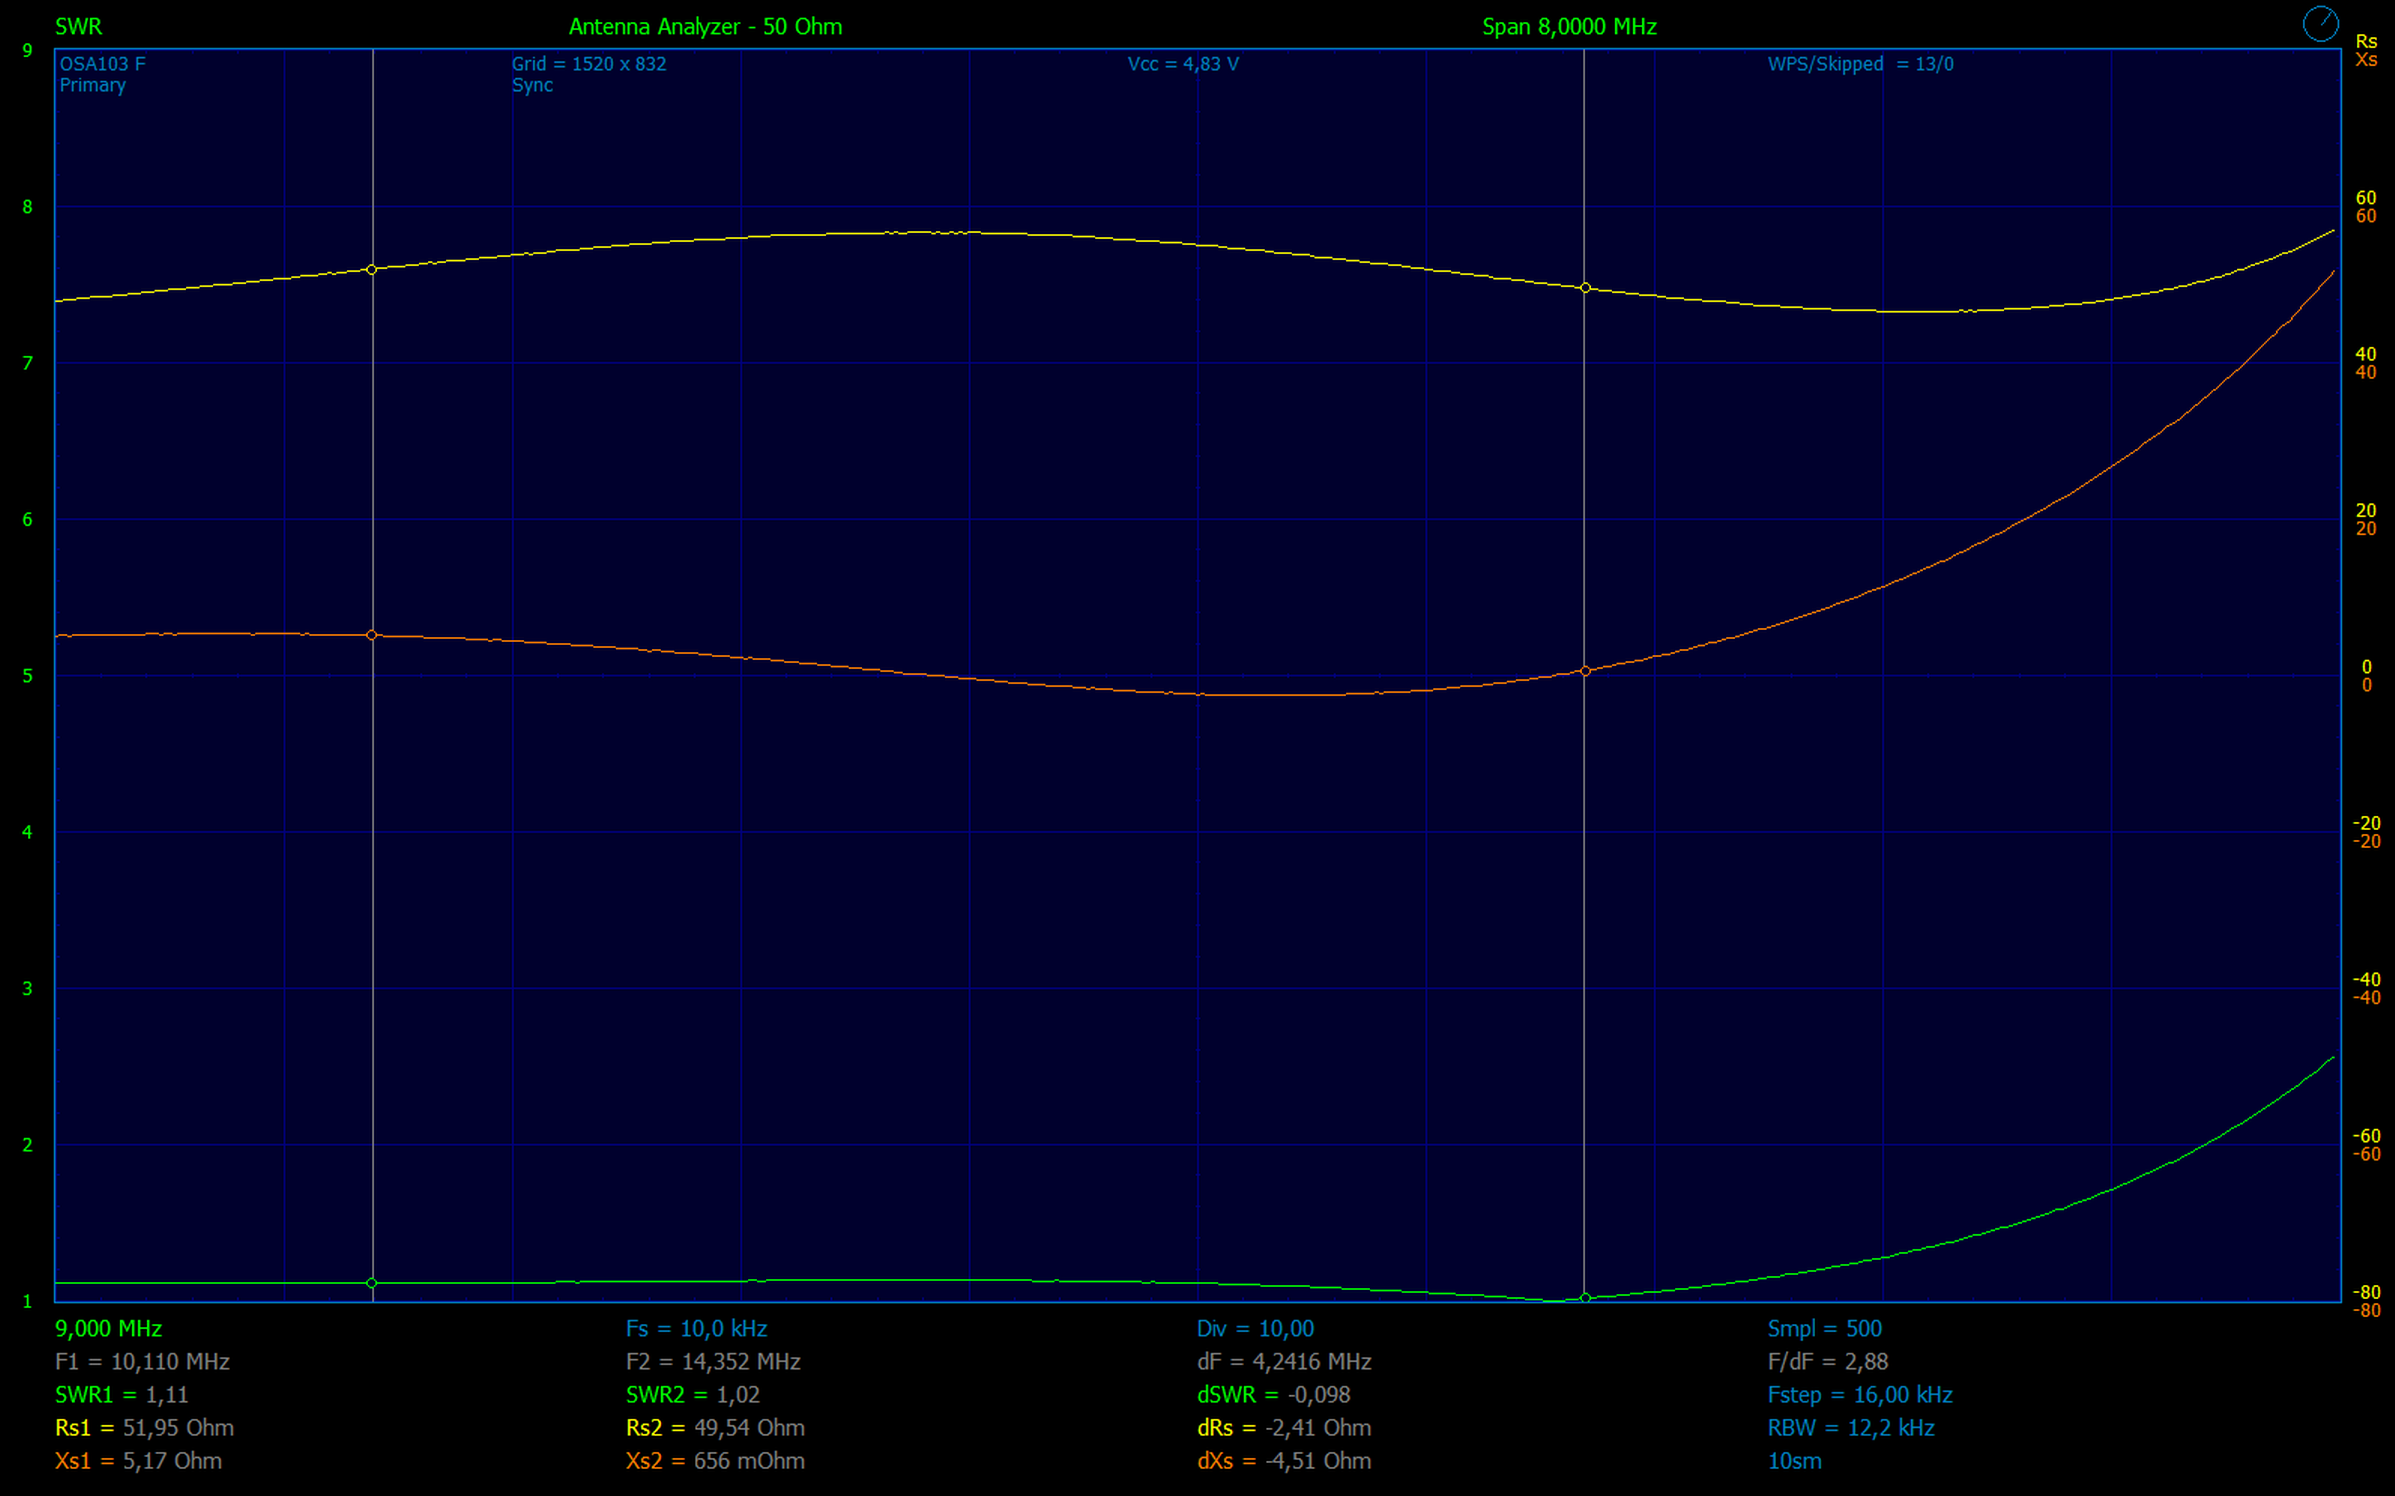Viewport: 2395px width, 1496px height.
Task: Click the Smpl = 500 parameter
Action: click(x=1824, y=1329)
